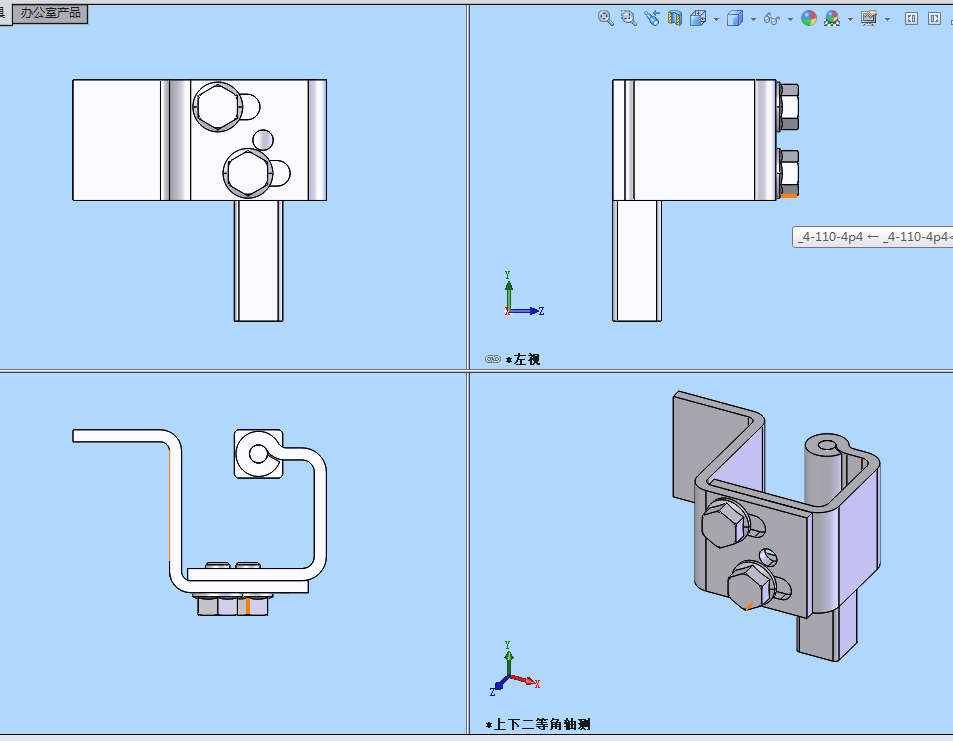
Task: Select the Zoom to Fit tool
Action: 605,18
